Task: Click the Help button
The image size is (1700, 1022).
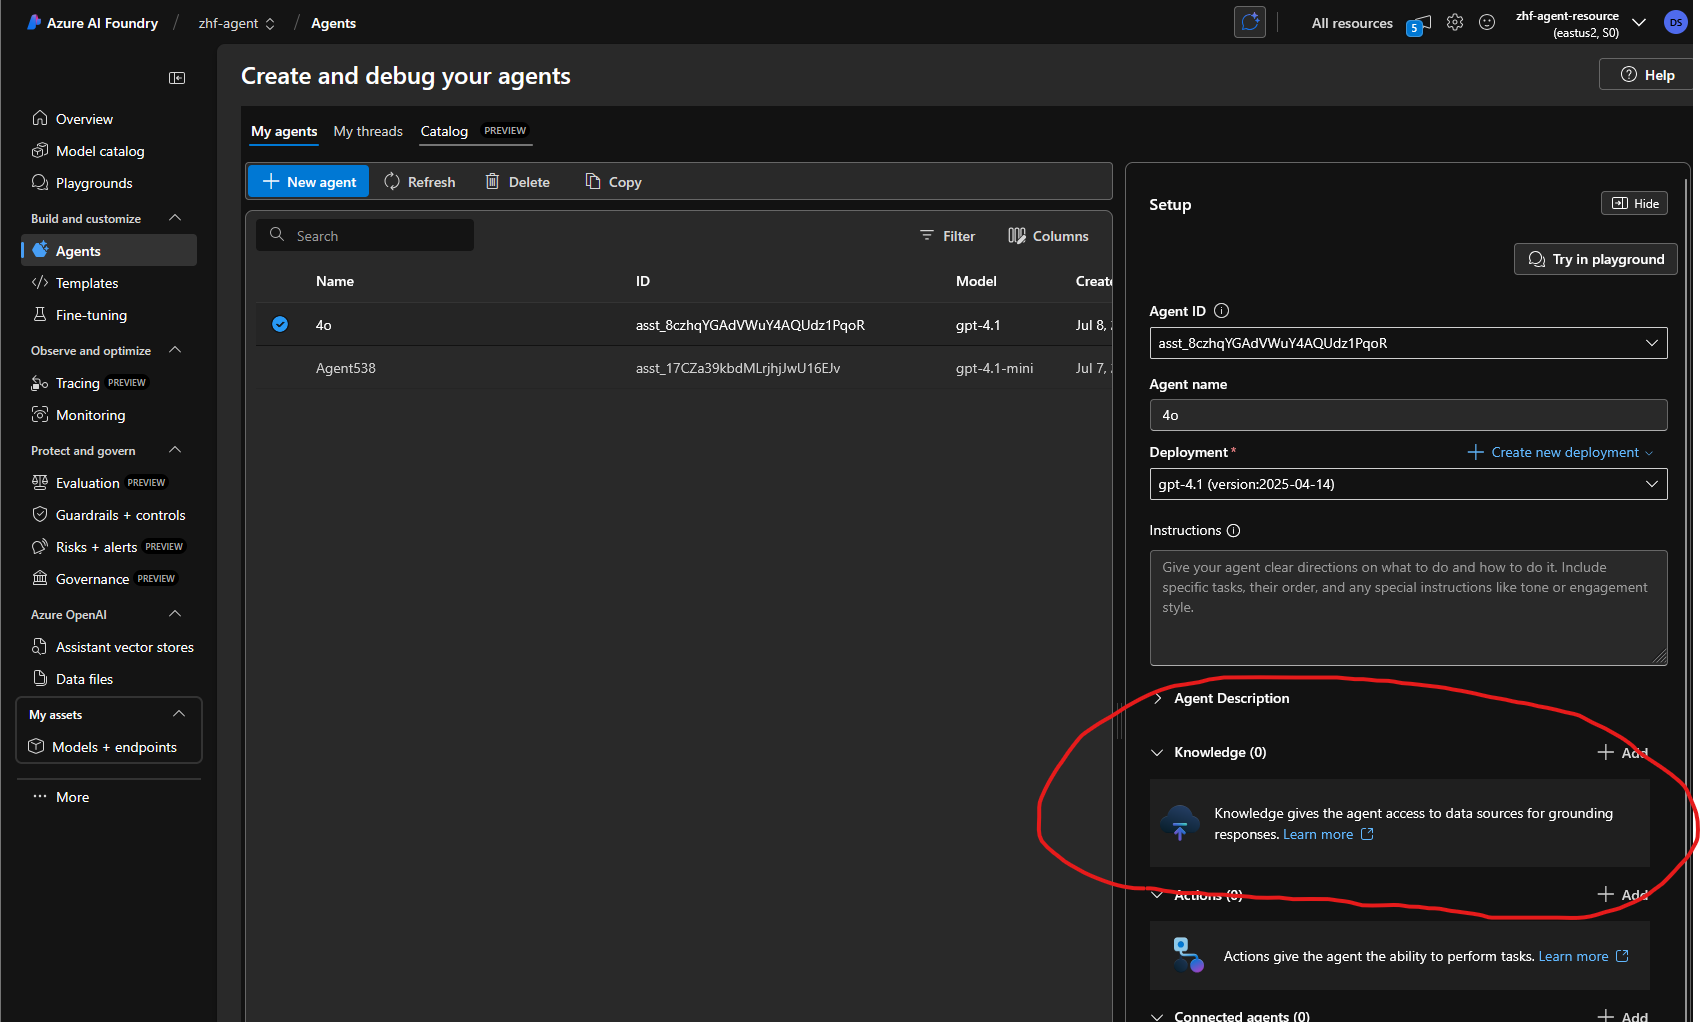Action: [1647, 75]
